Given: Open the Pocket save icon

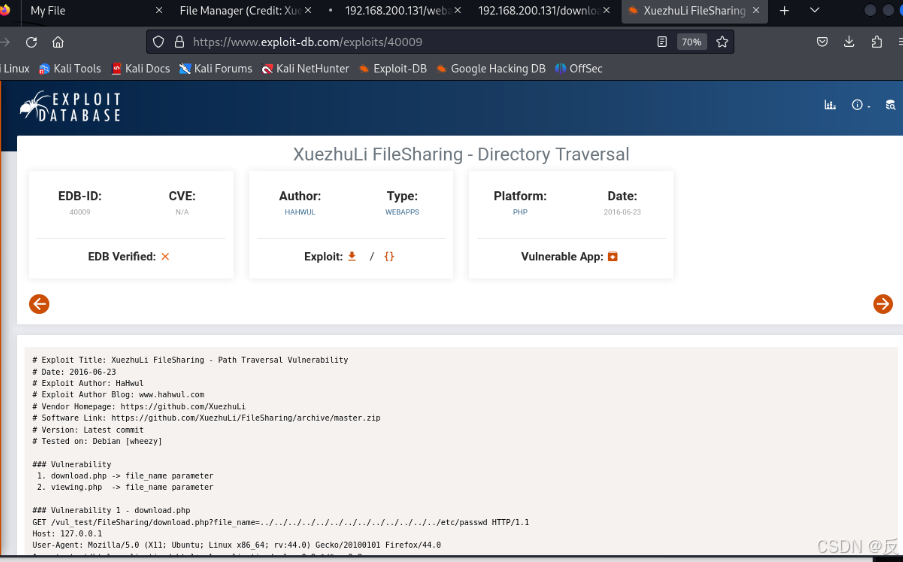Looking at the screenshot, I should pyautogui.click(x=822, y=42).
